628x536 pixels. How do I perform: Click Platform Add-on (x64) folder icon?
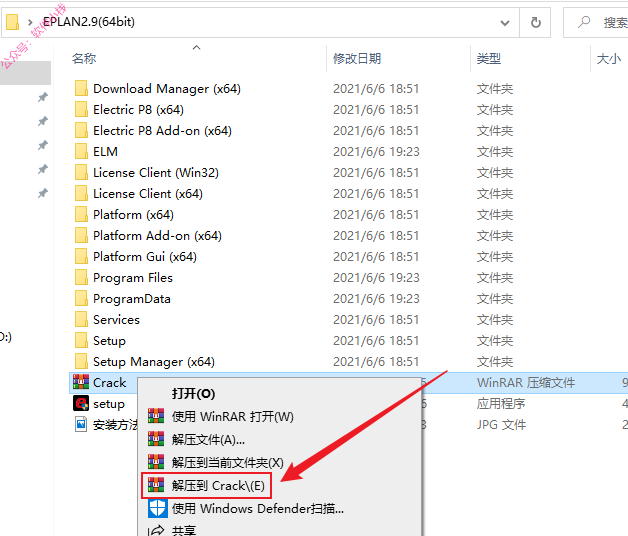(x=81, y=236)
